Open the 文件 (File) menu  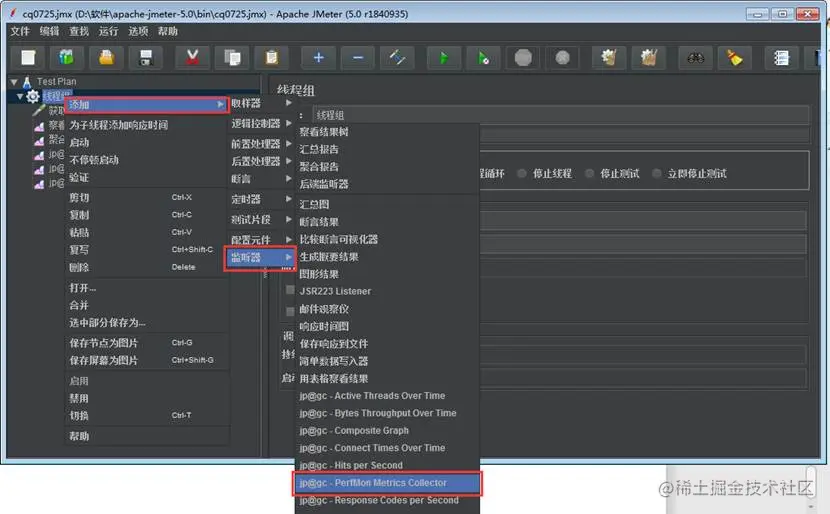click(x=20, y=31)
